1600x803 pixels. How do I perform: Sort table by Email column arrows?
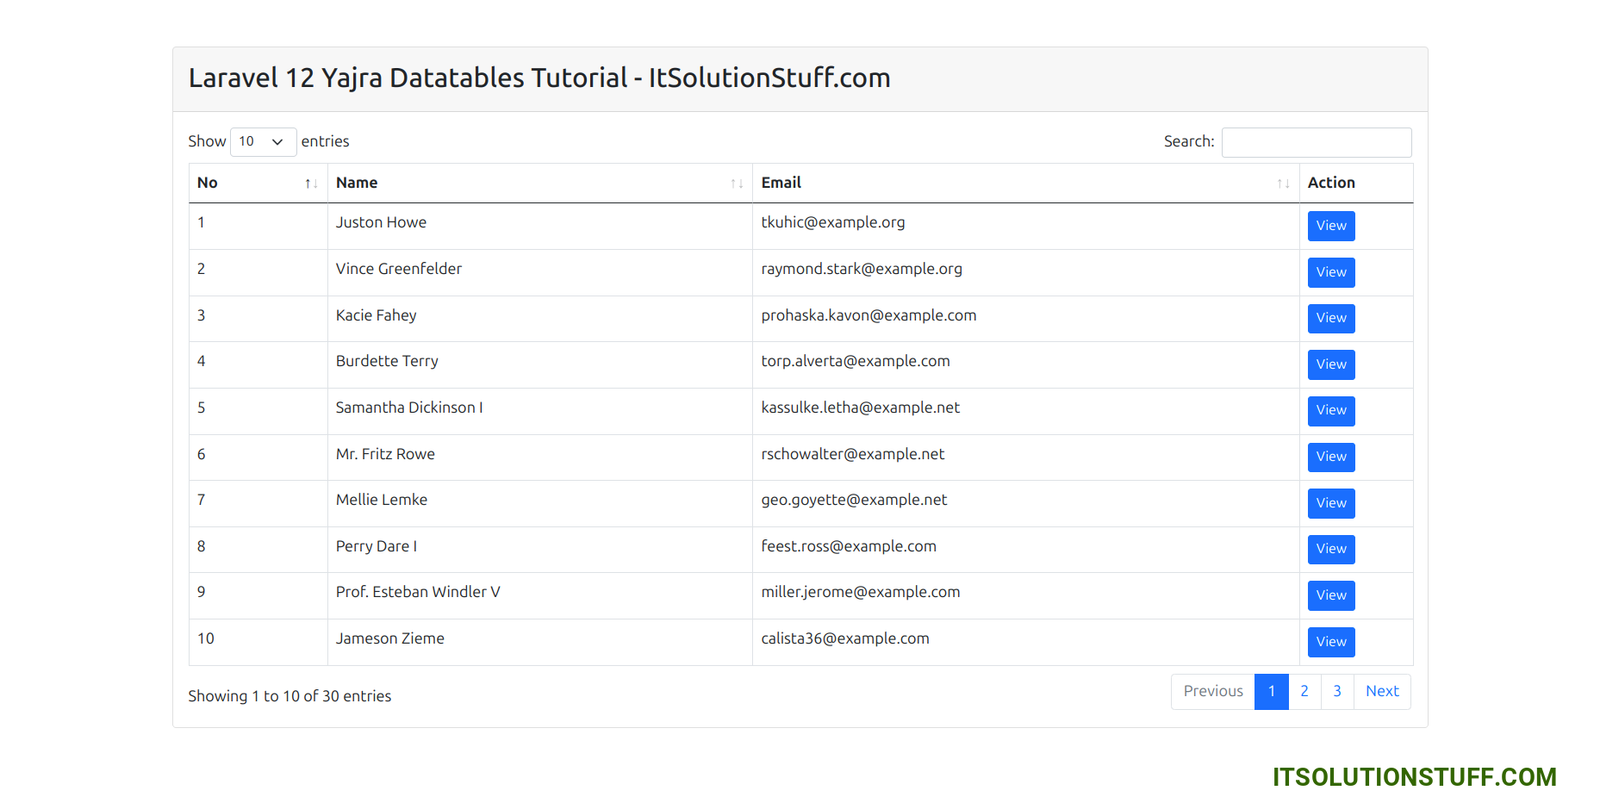(x=1283, y=183)
